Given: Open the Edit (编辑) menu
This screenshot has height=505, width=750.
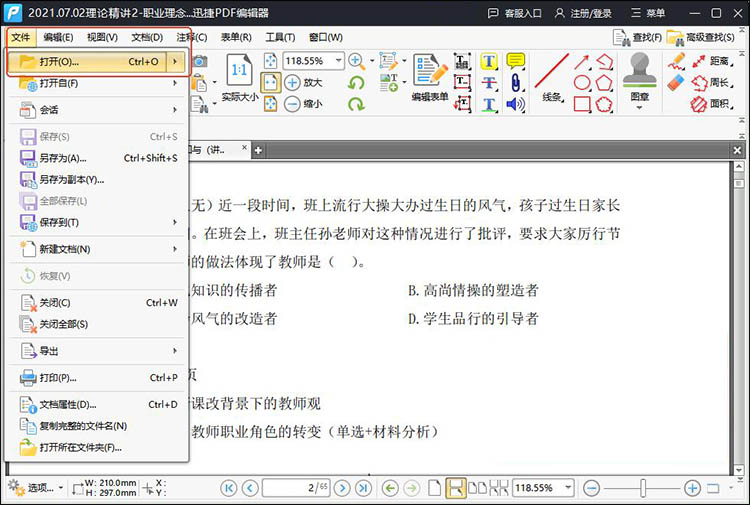Looking at the screenshot, I should click(x=58, y=37).
